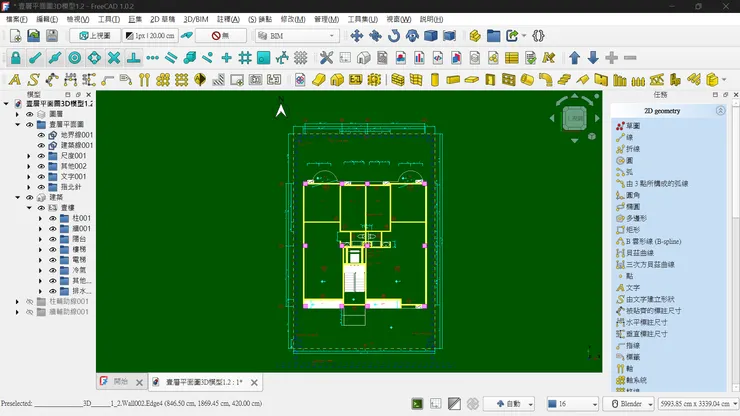
Task: Expand the 尺度001 tree group
Action: coord(28,156)
